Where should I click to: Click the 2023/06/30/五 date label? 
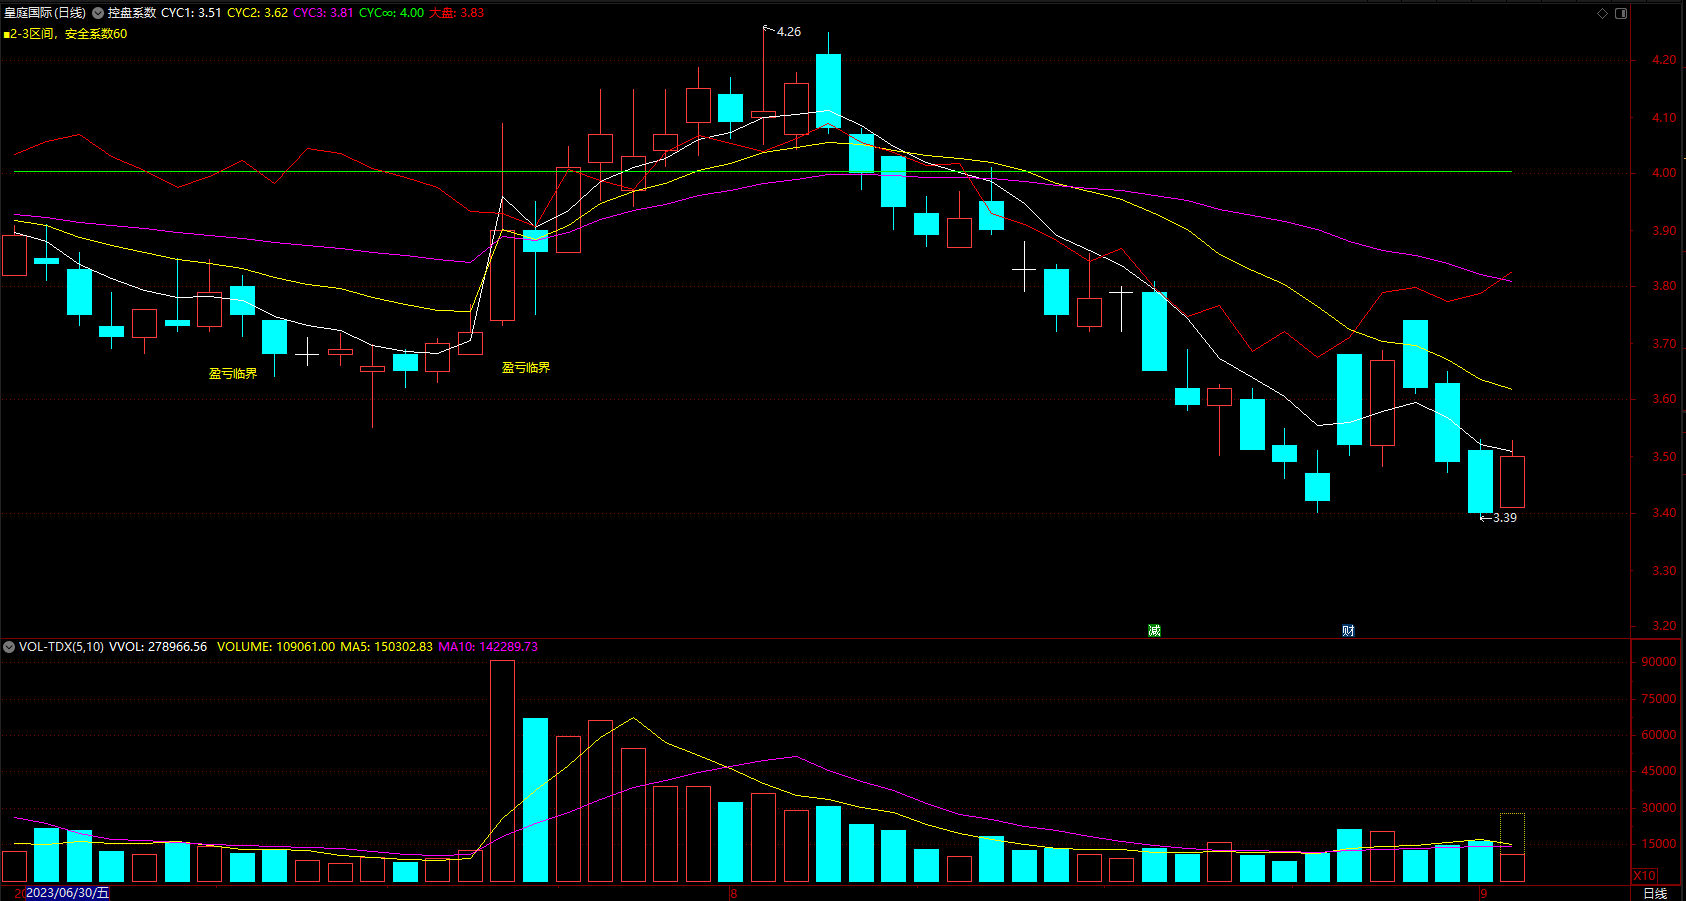(68, 893)
